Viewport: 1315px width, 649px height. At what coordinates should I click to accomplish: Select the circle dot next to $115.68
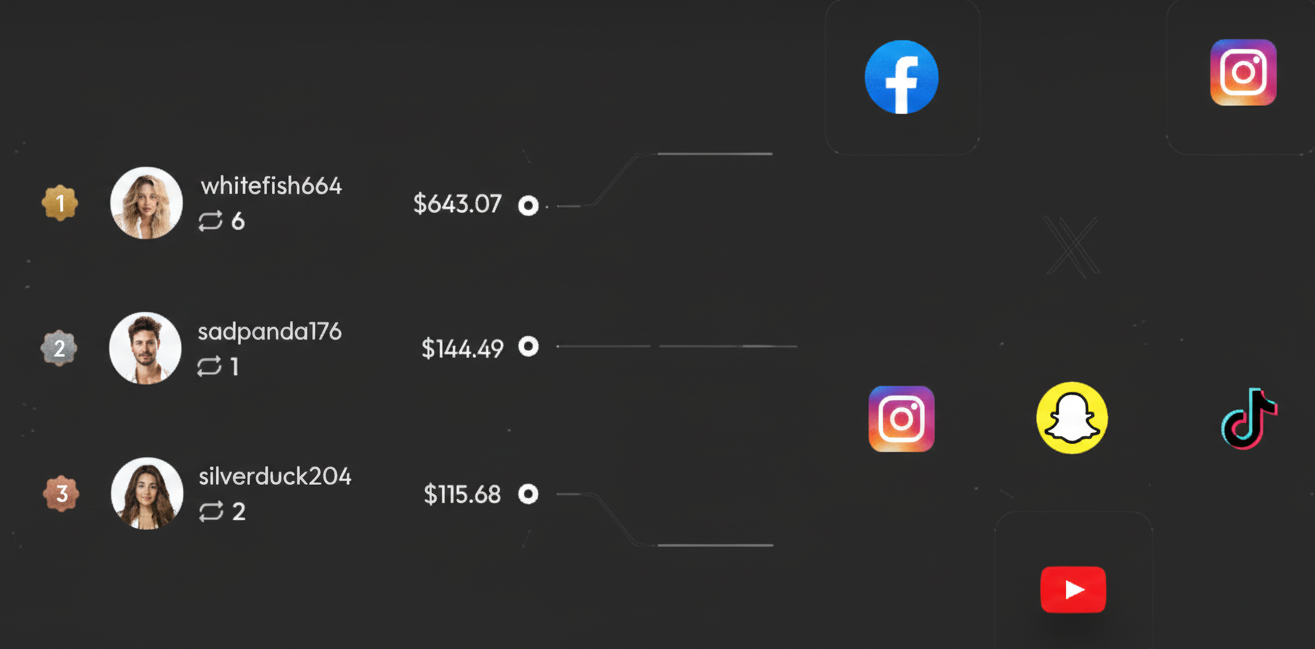pyautogui.click(x=528, y=494)
